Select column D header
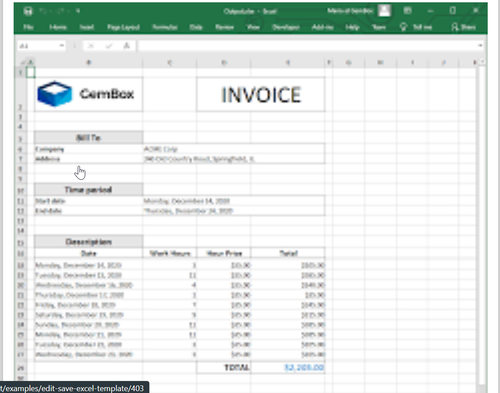This screenshot has width=500, height=393. point(224,62)
